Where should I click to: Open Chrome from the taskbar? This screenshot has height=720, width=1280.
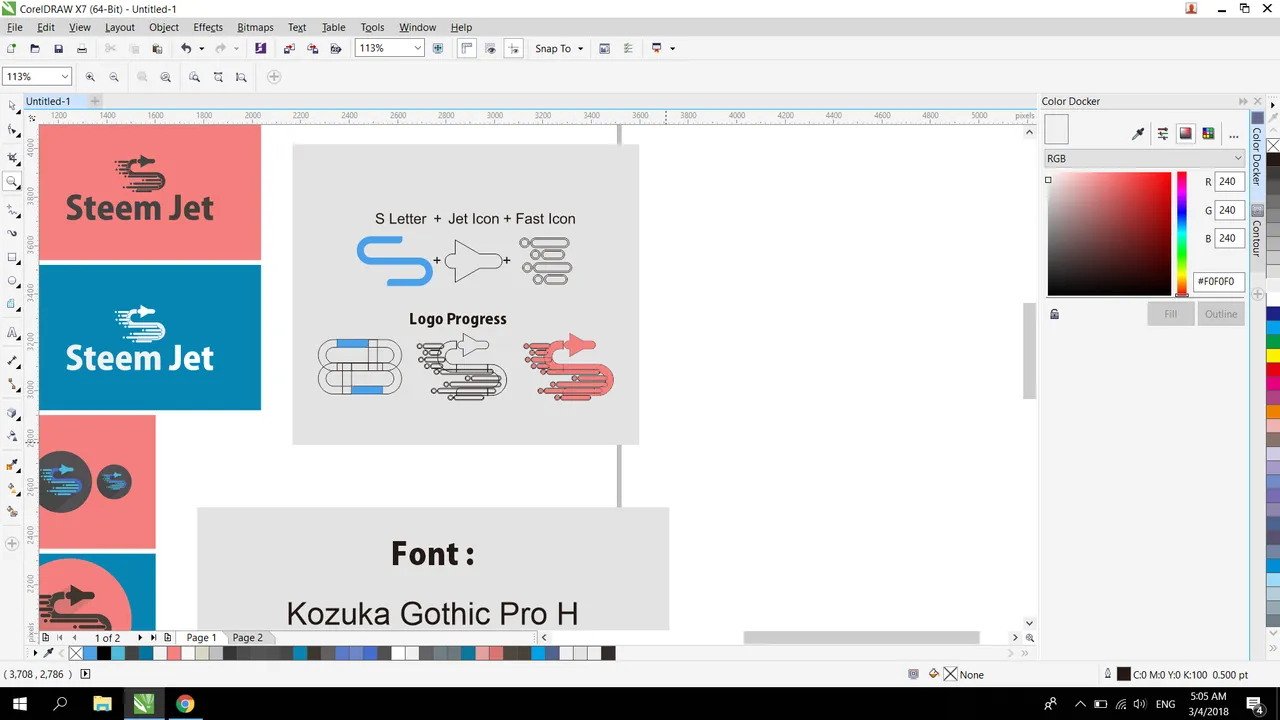tap(185, 704)
